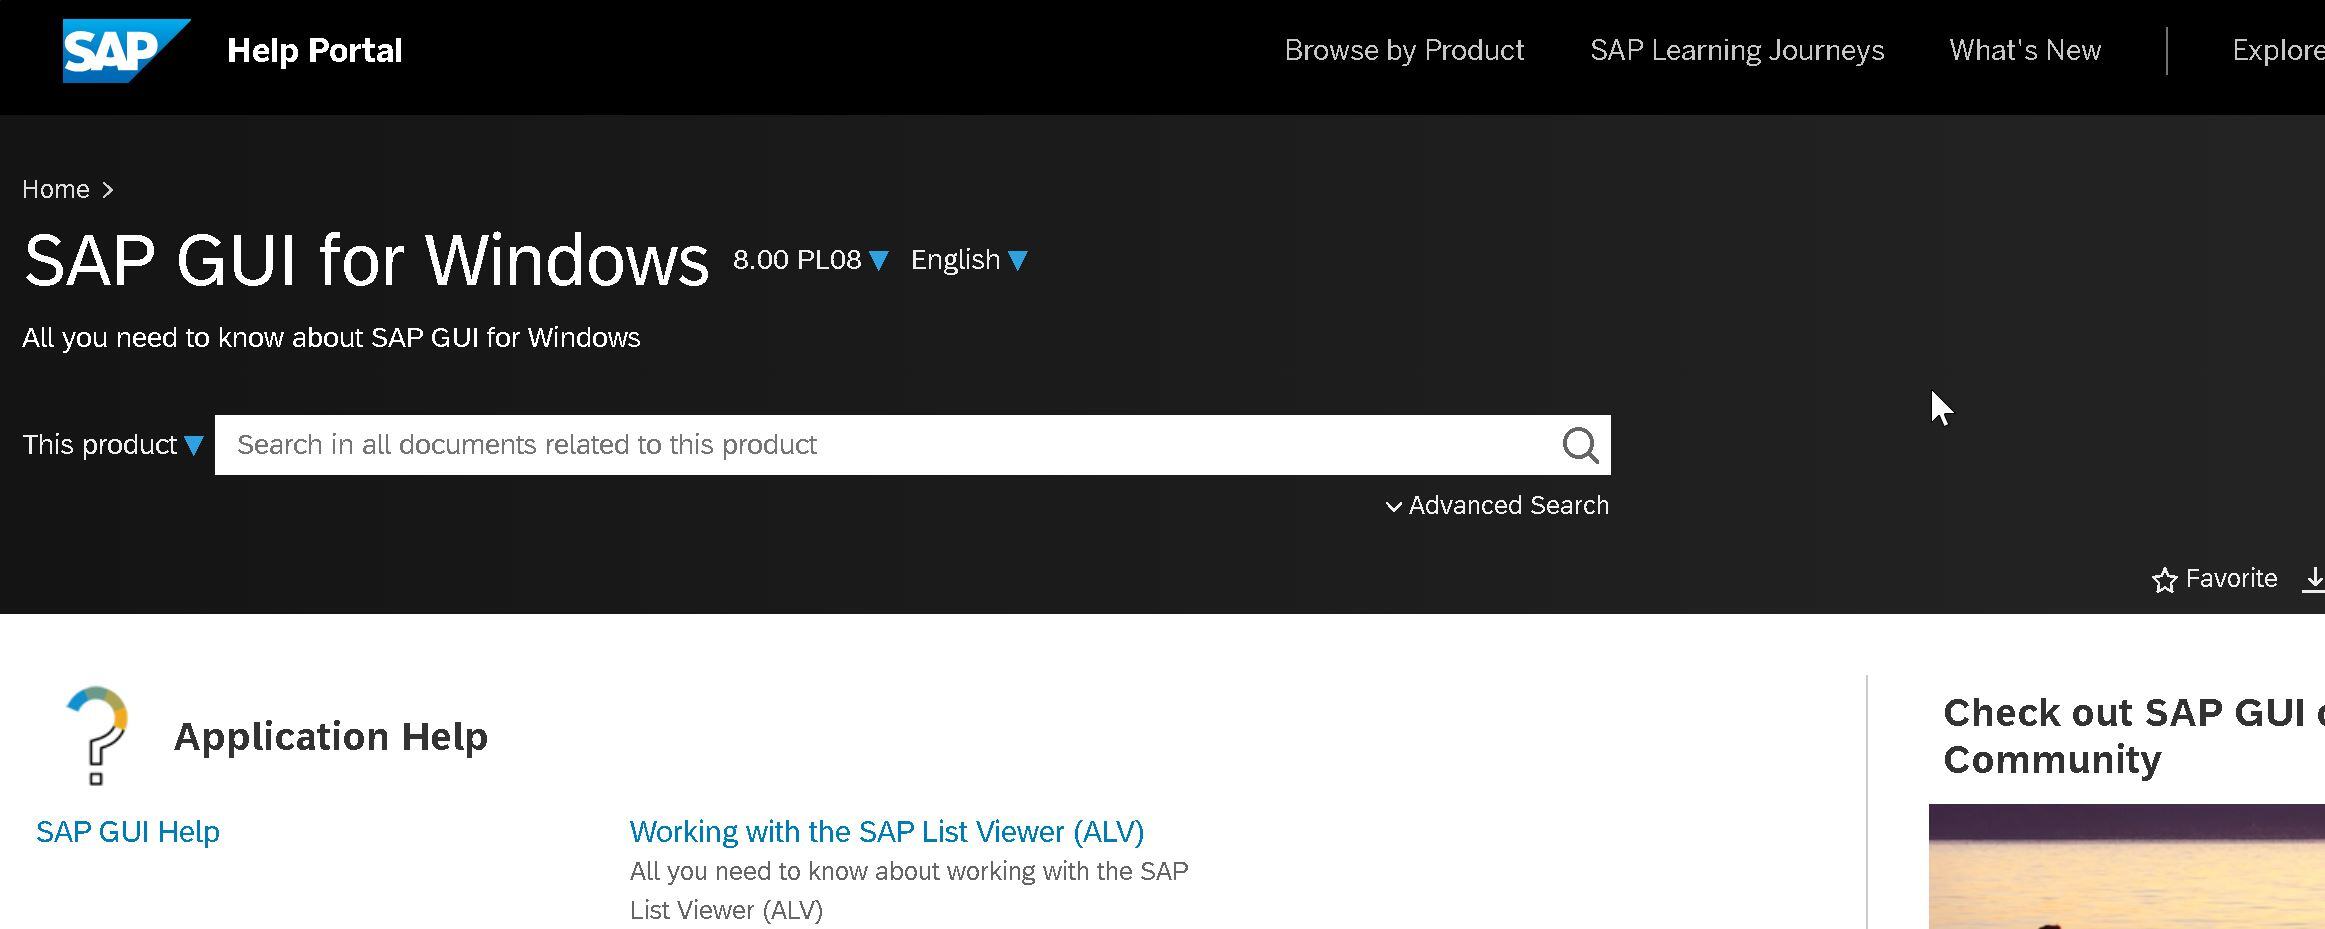Open the Explore menu item
The image size is (2325, 929).
(x=2278, y=50)
